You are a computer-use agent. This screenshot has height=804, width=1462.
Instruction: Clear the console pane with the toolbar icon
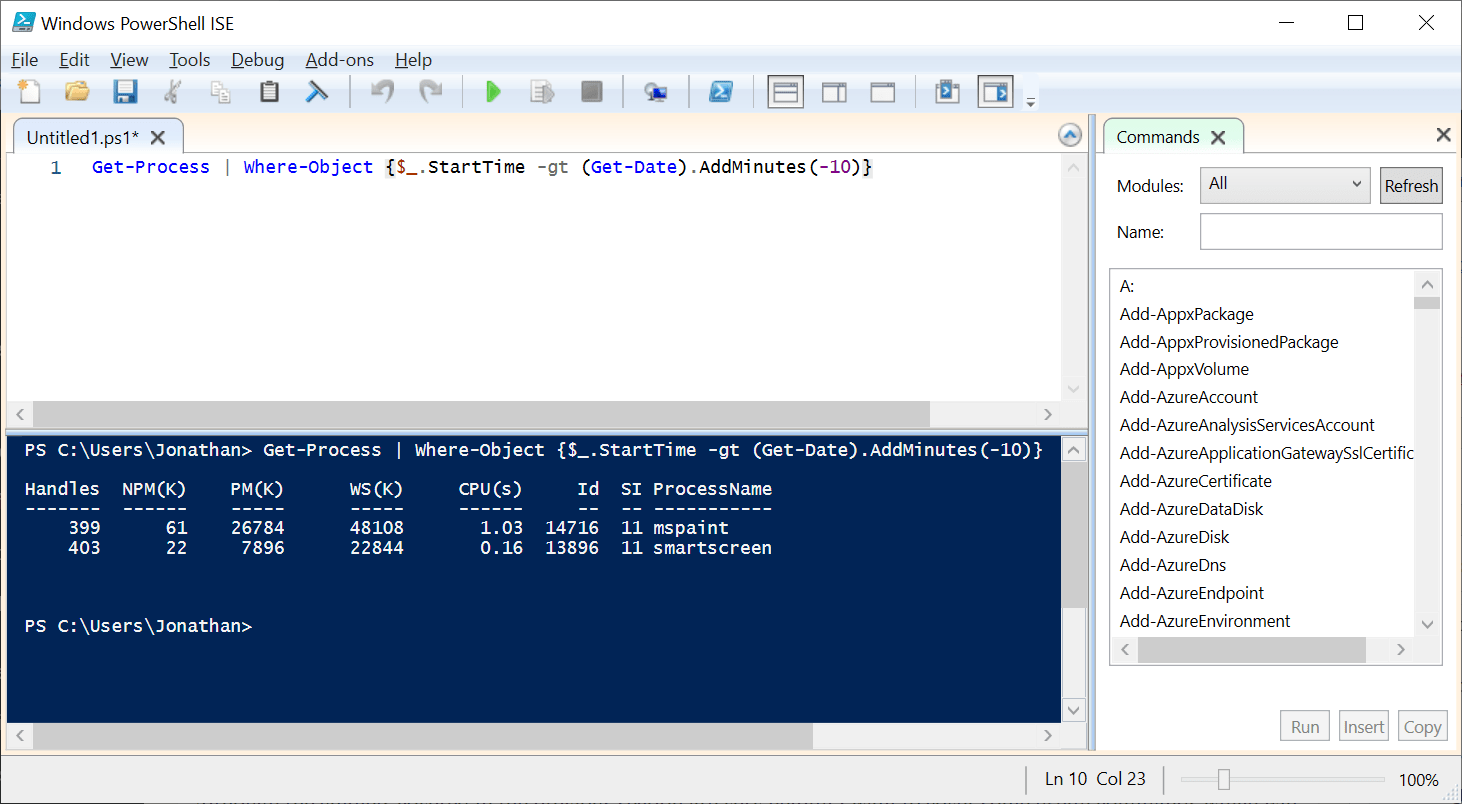(317, 92)
